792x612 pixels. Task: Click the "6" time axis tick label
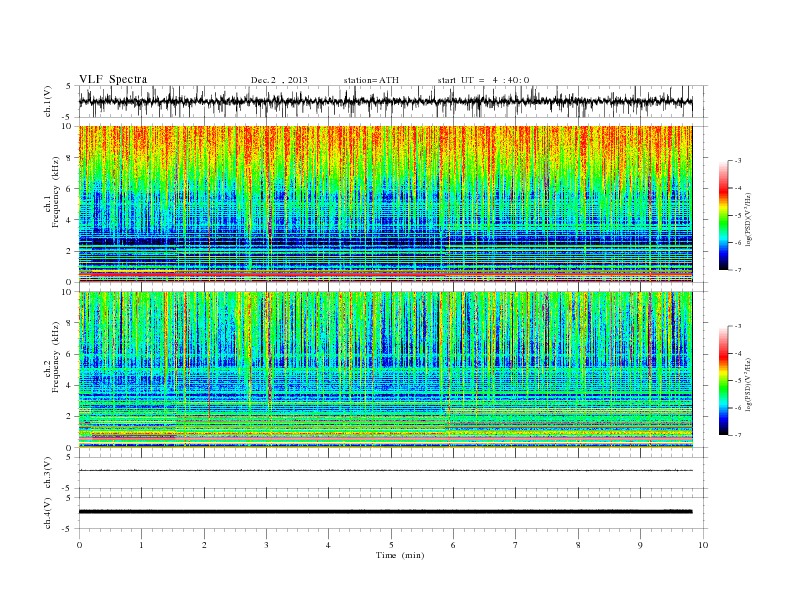click(x=453, y=545)
